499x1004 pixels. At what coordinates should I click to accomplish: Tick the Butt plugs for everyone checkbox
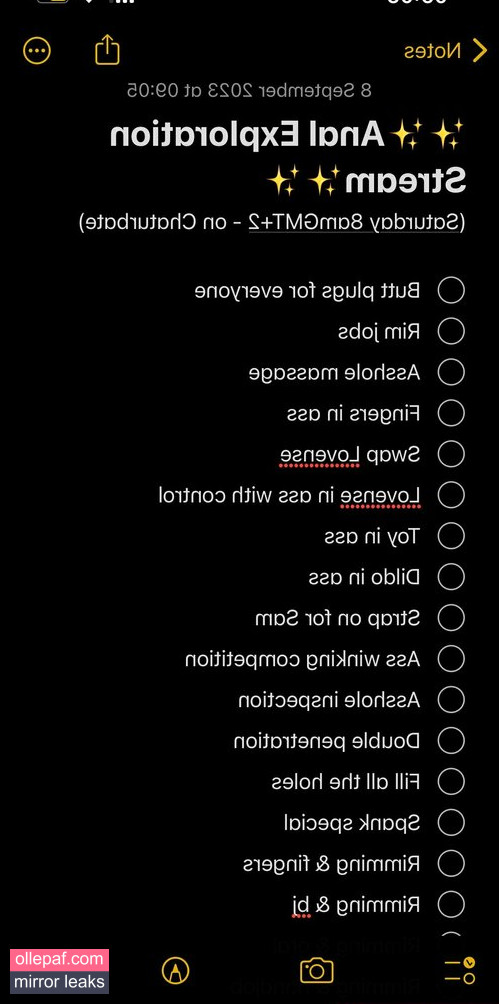click(x=451, y=290)
